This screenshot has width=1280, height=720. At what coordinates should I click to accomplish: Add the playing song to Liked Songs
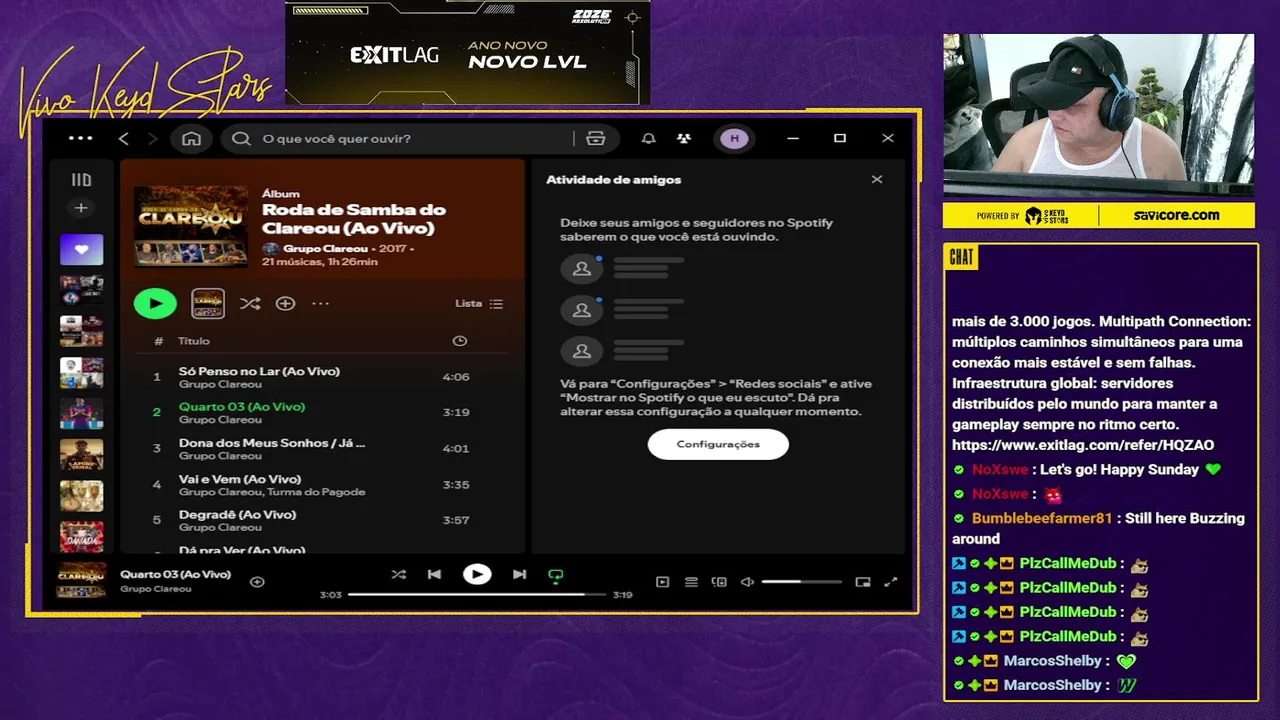(257, 582)
